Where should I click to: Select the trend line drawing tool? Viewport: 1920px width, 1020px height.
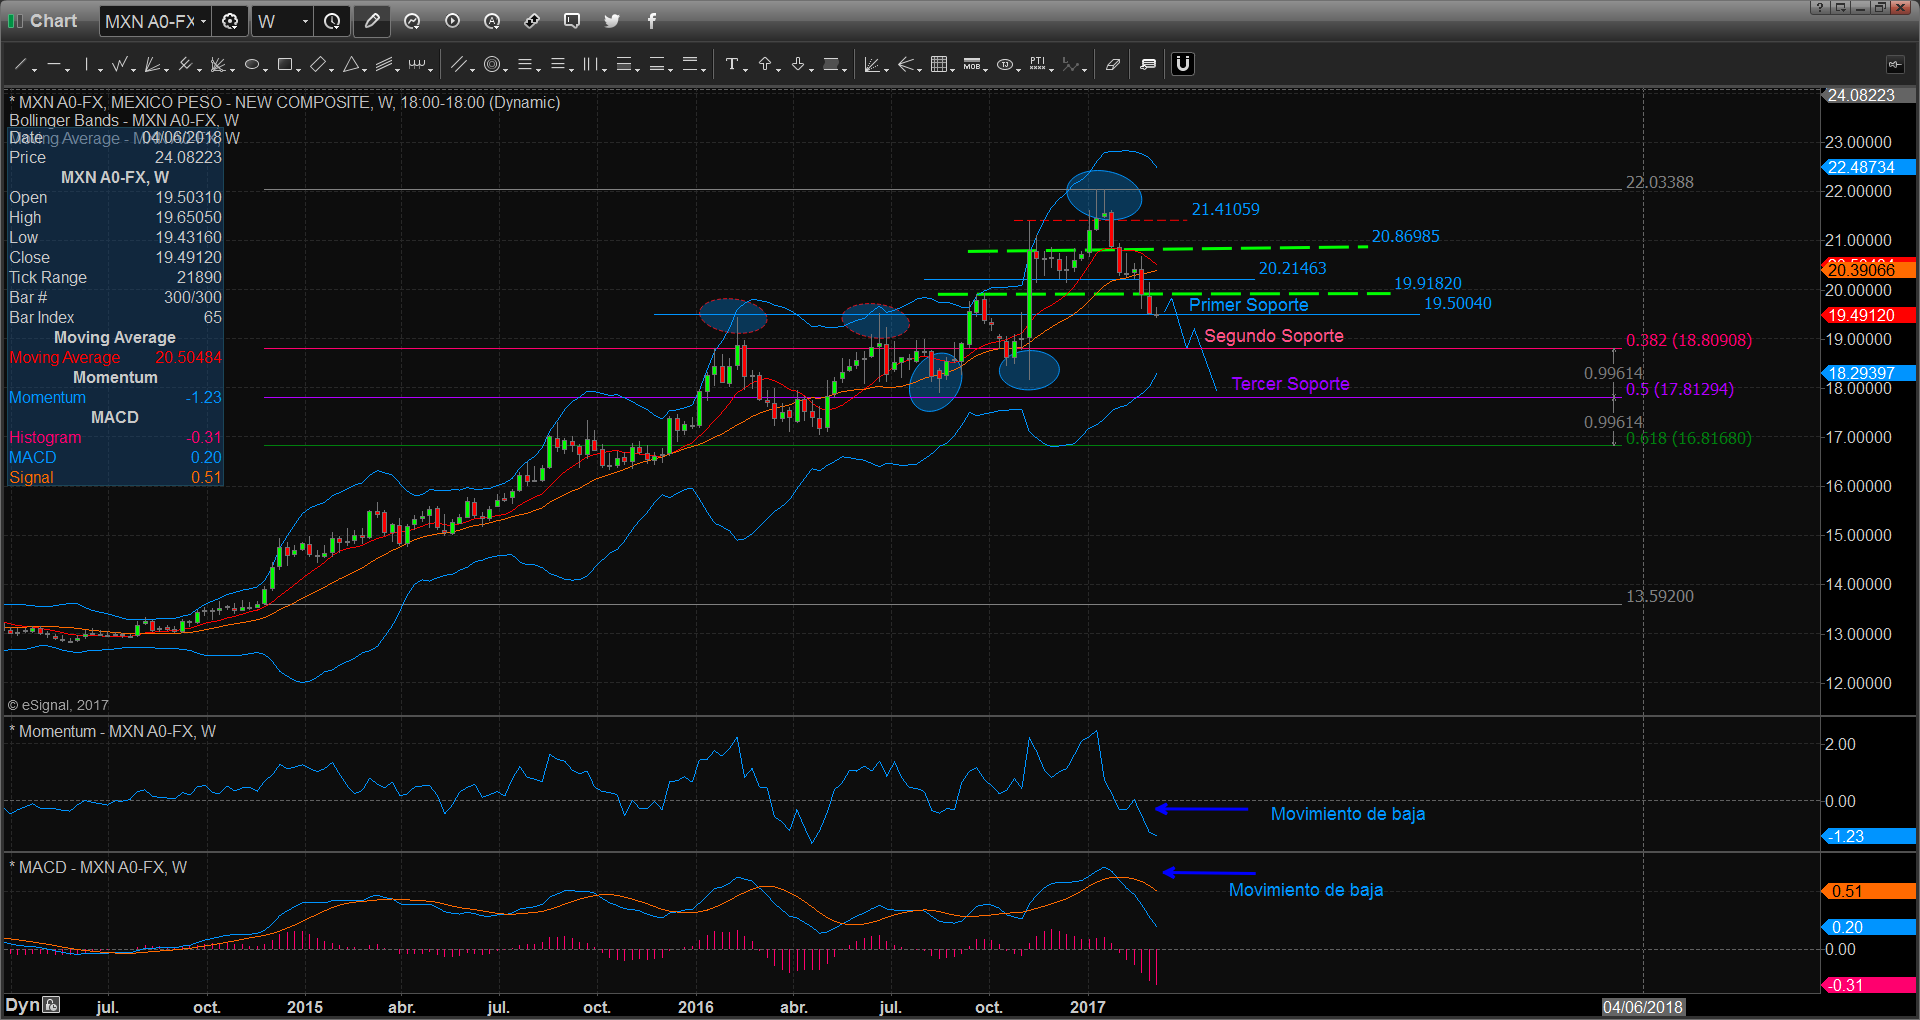tap(19, 65)
